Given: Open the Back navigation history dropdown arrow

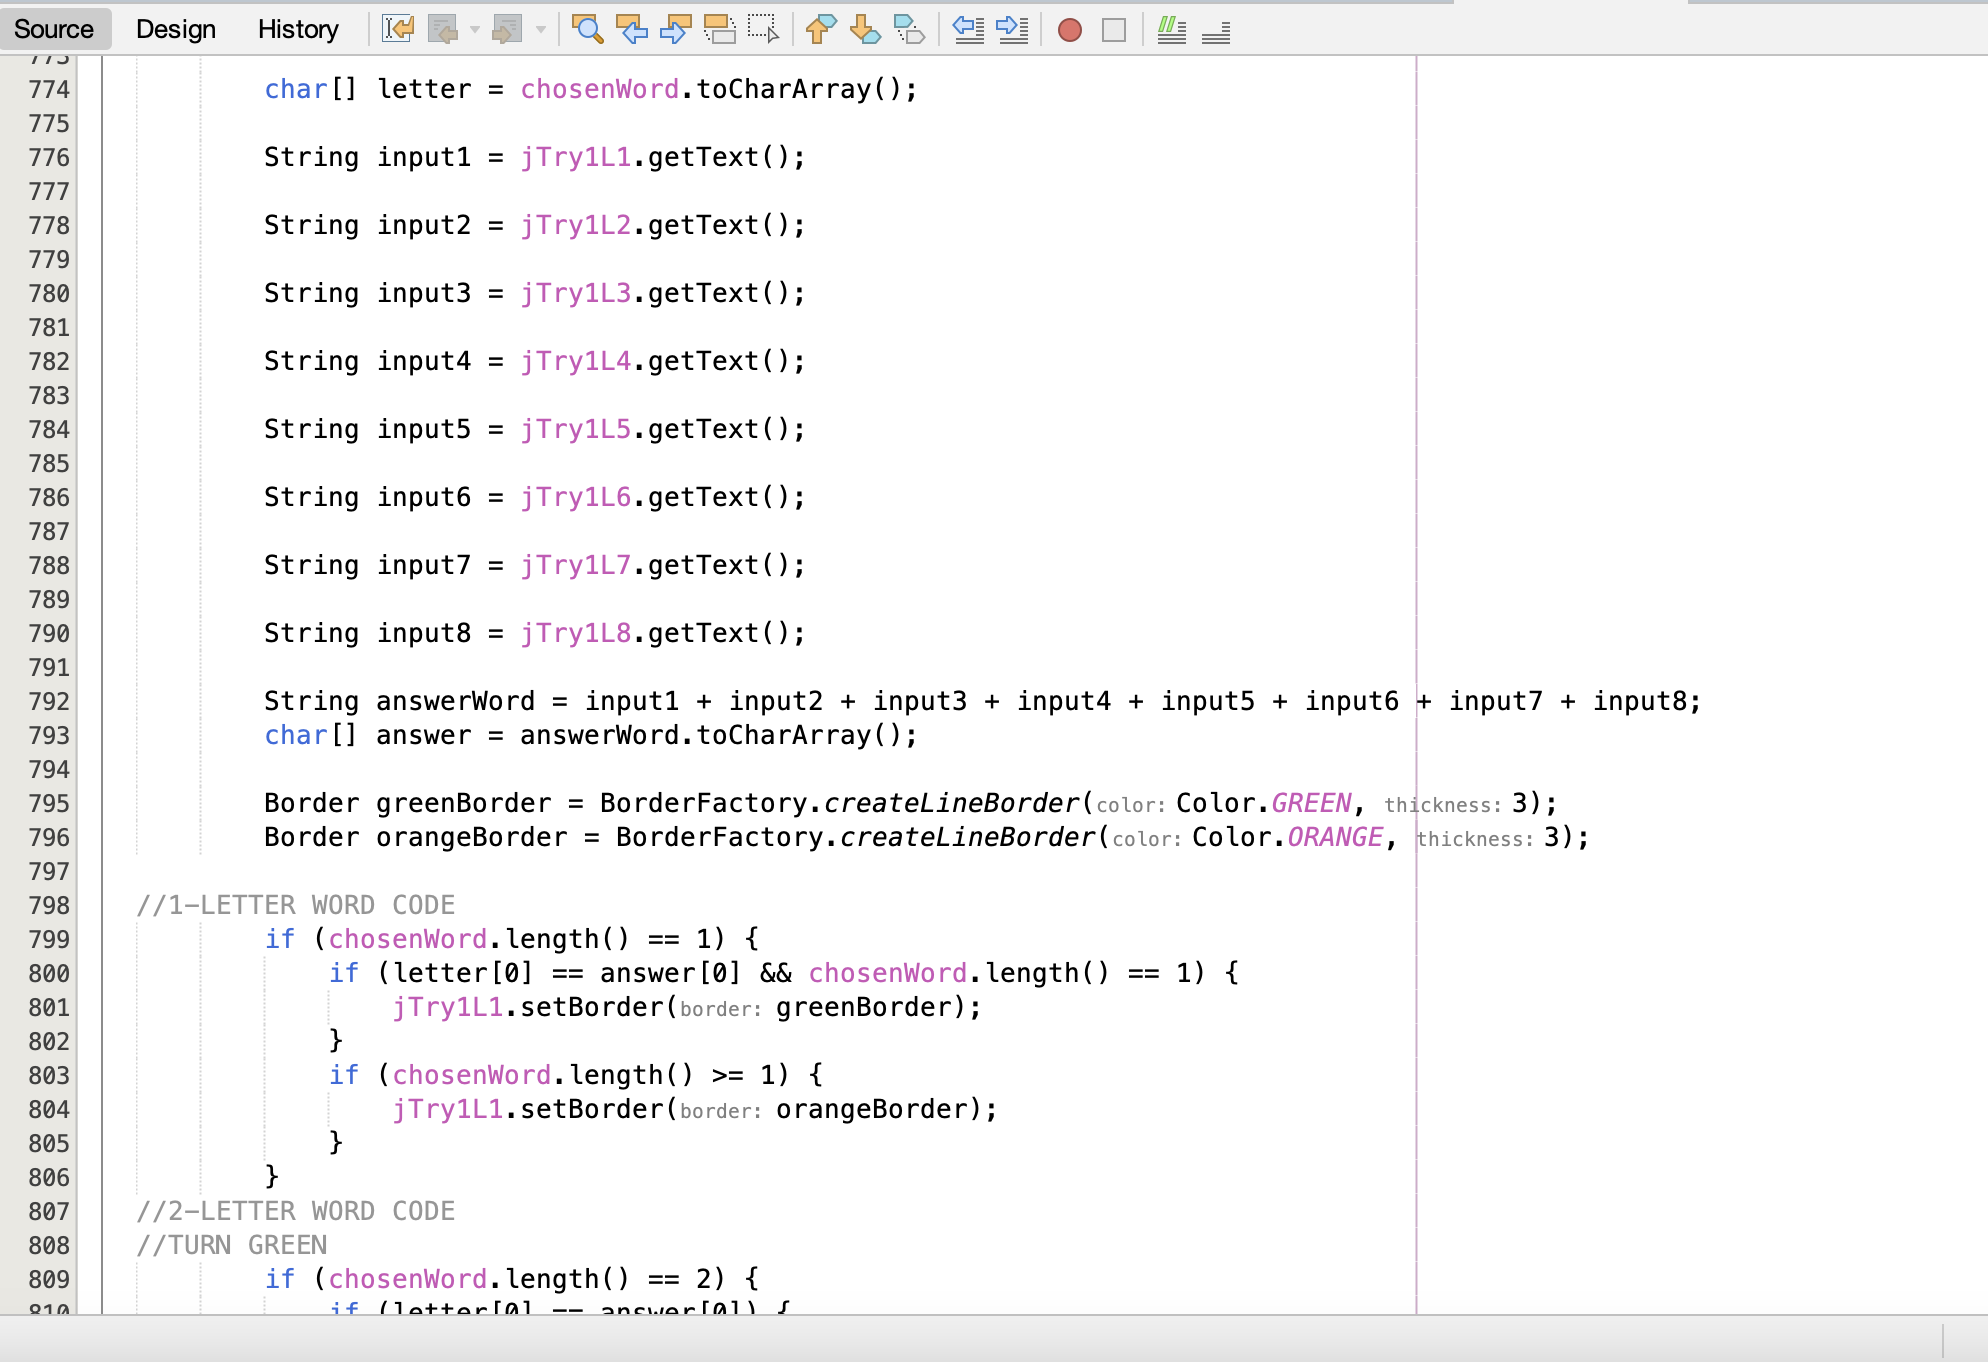Looking at the screenshot, I should (x=475, y=30).
